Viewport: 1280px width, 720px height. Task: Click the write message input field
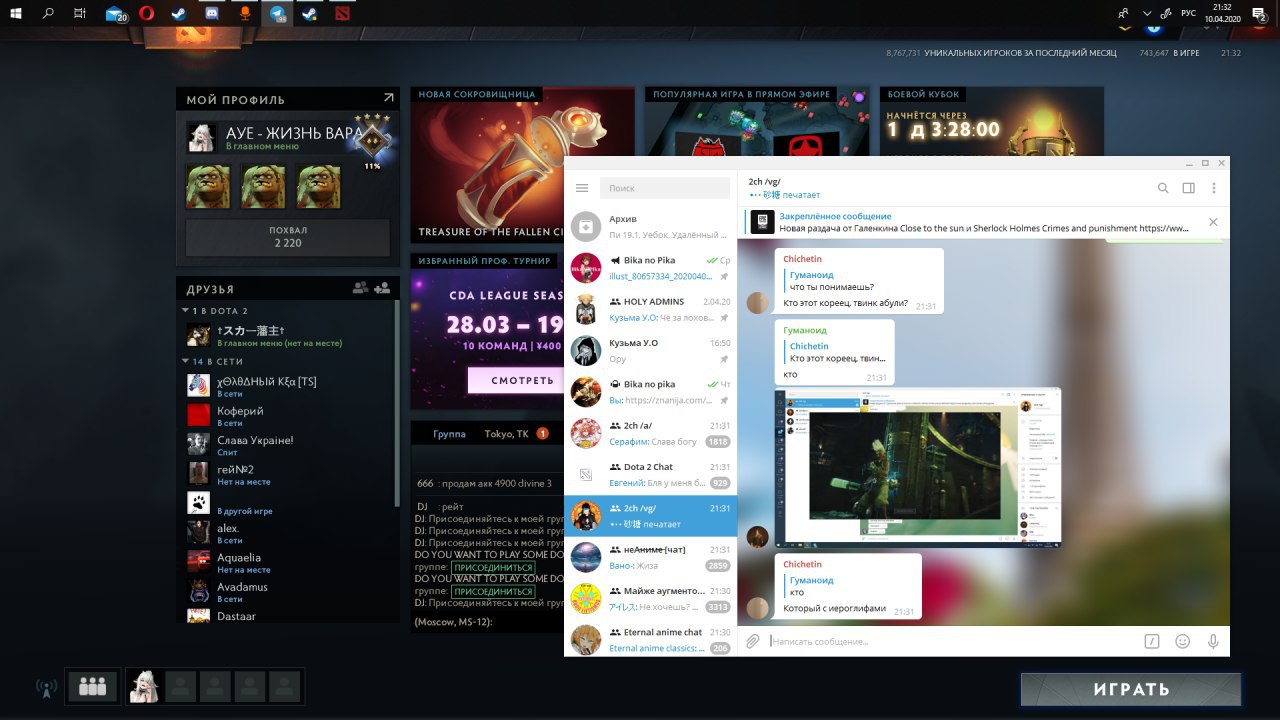point(950,641)
